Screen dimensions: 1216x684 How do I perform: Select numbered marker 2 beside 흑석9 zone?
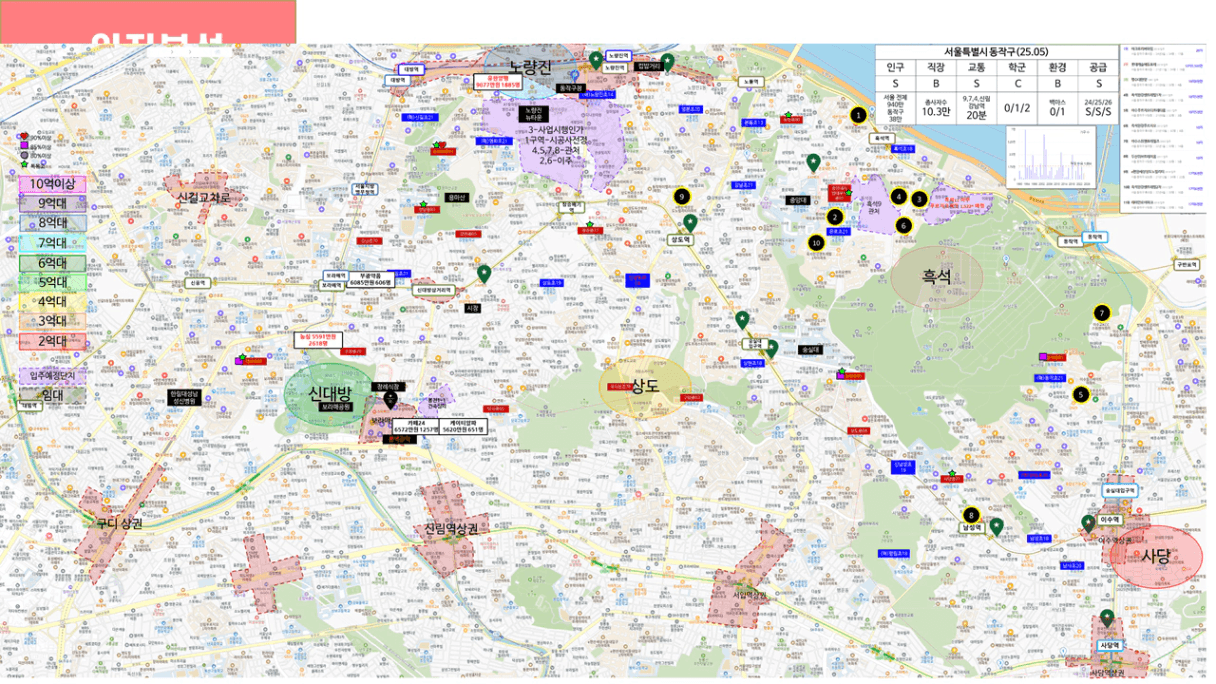pyautogui.click(x=836, y=217)
